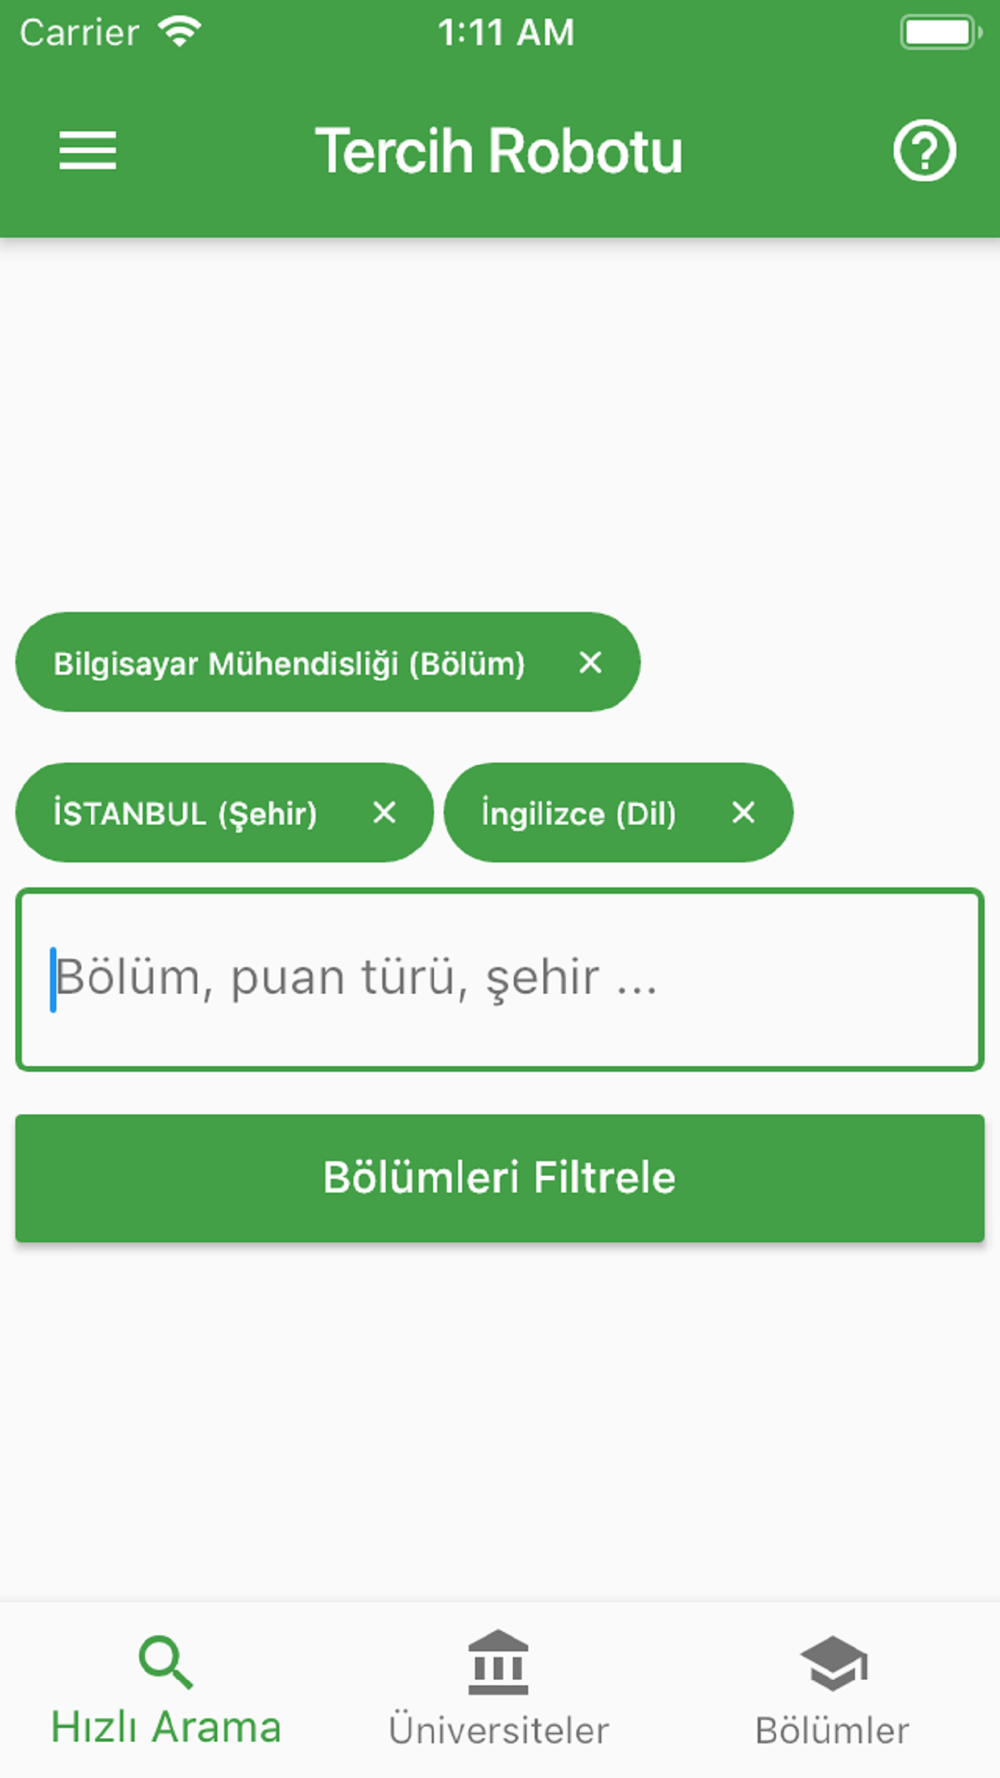
Task: Tap the Tercih Robotu header title
Action: click(499, 151)
